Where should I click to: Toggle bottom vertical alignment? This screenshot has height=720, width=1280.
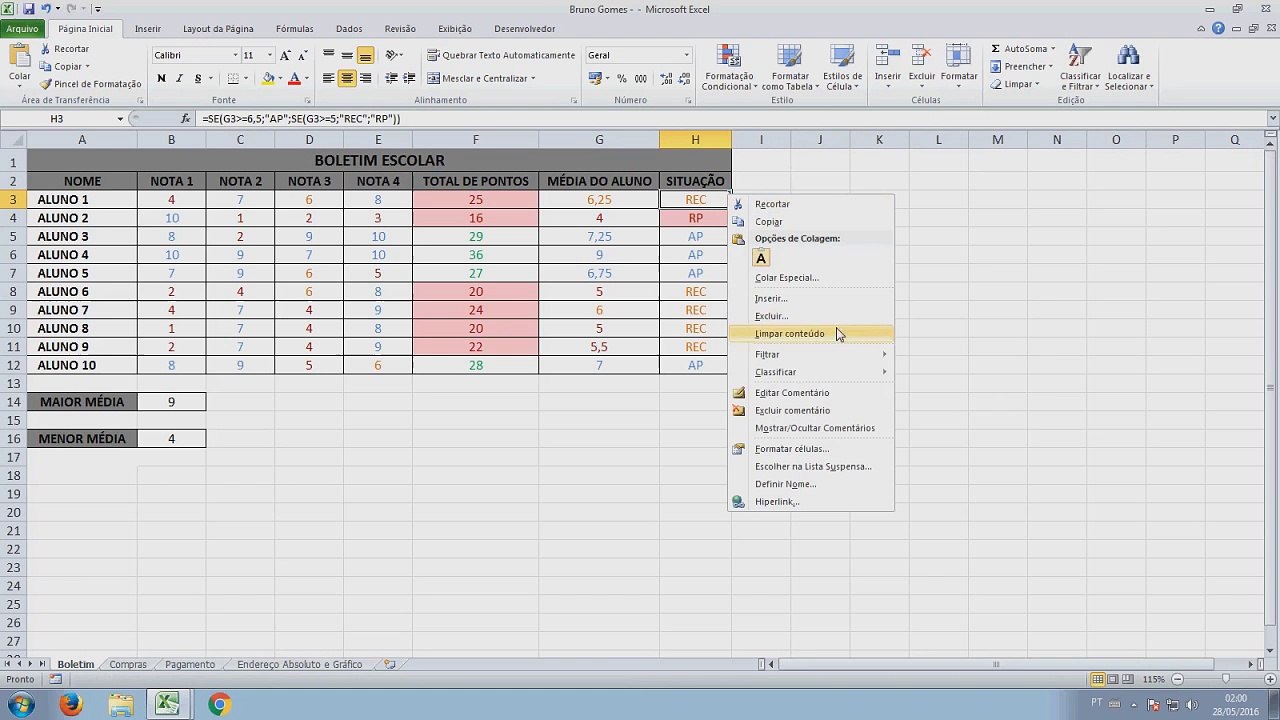click(x=365, y=55)
